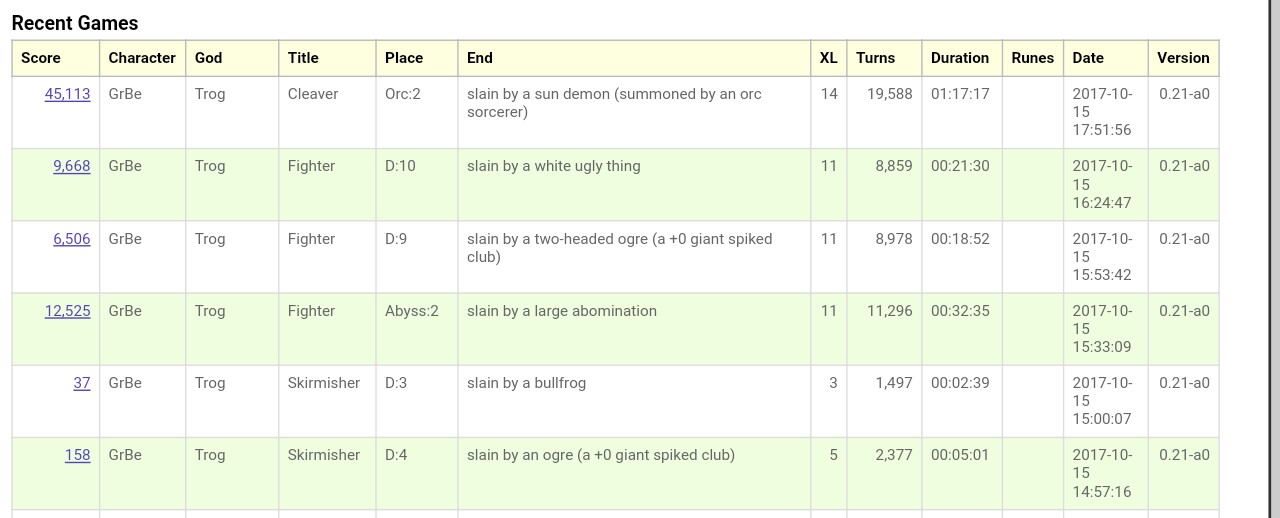Click the 6,506 score link
Viewport: 1280px width, 518px height.
click(x=71, y=239)
